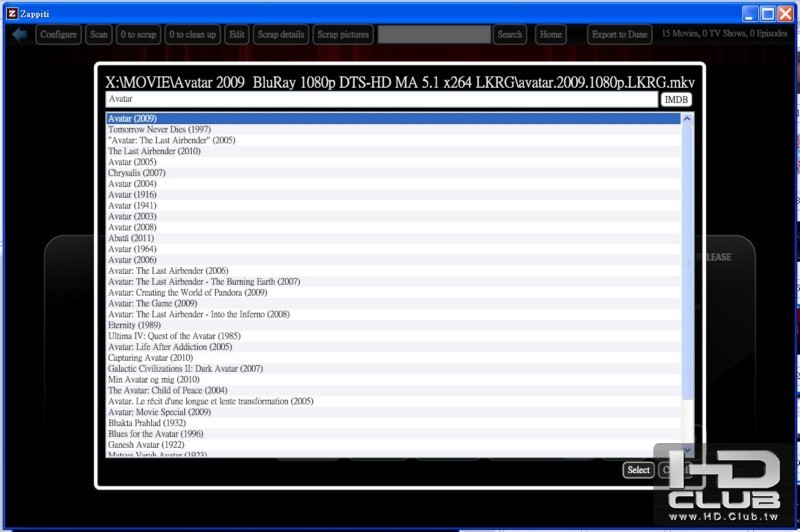This screenshot has width=800, height=532.
Task: Select 'Avatar: Movie Special (2009)'
Action: [393, 412]
